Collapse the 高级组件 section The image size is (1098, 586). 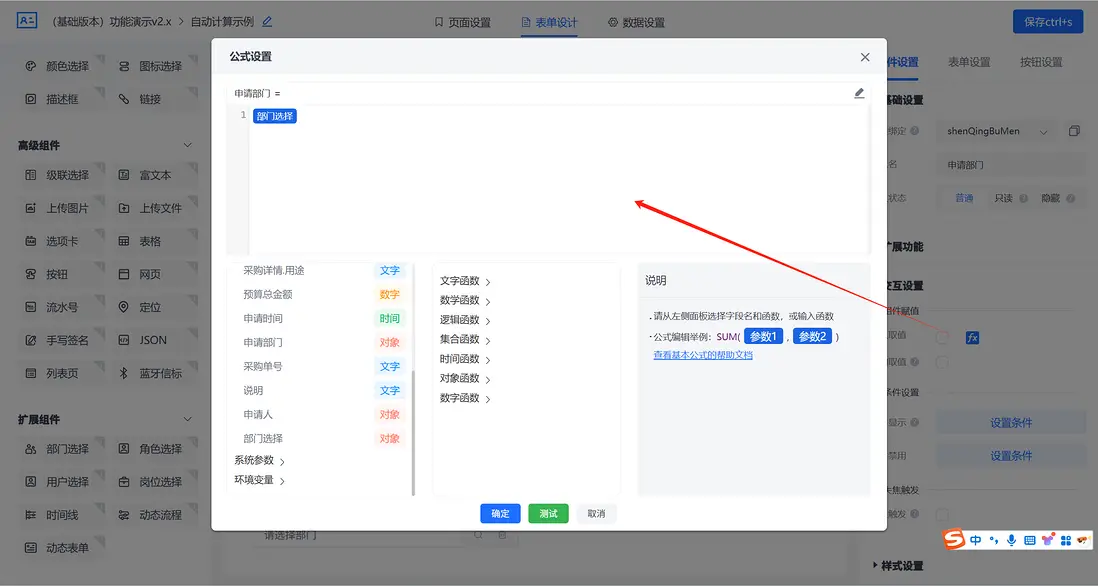click(188, 145)
